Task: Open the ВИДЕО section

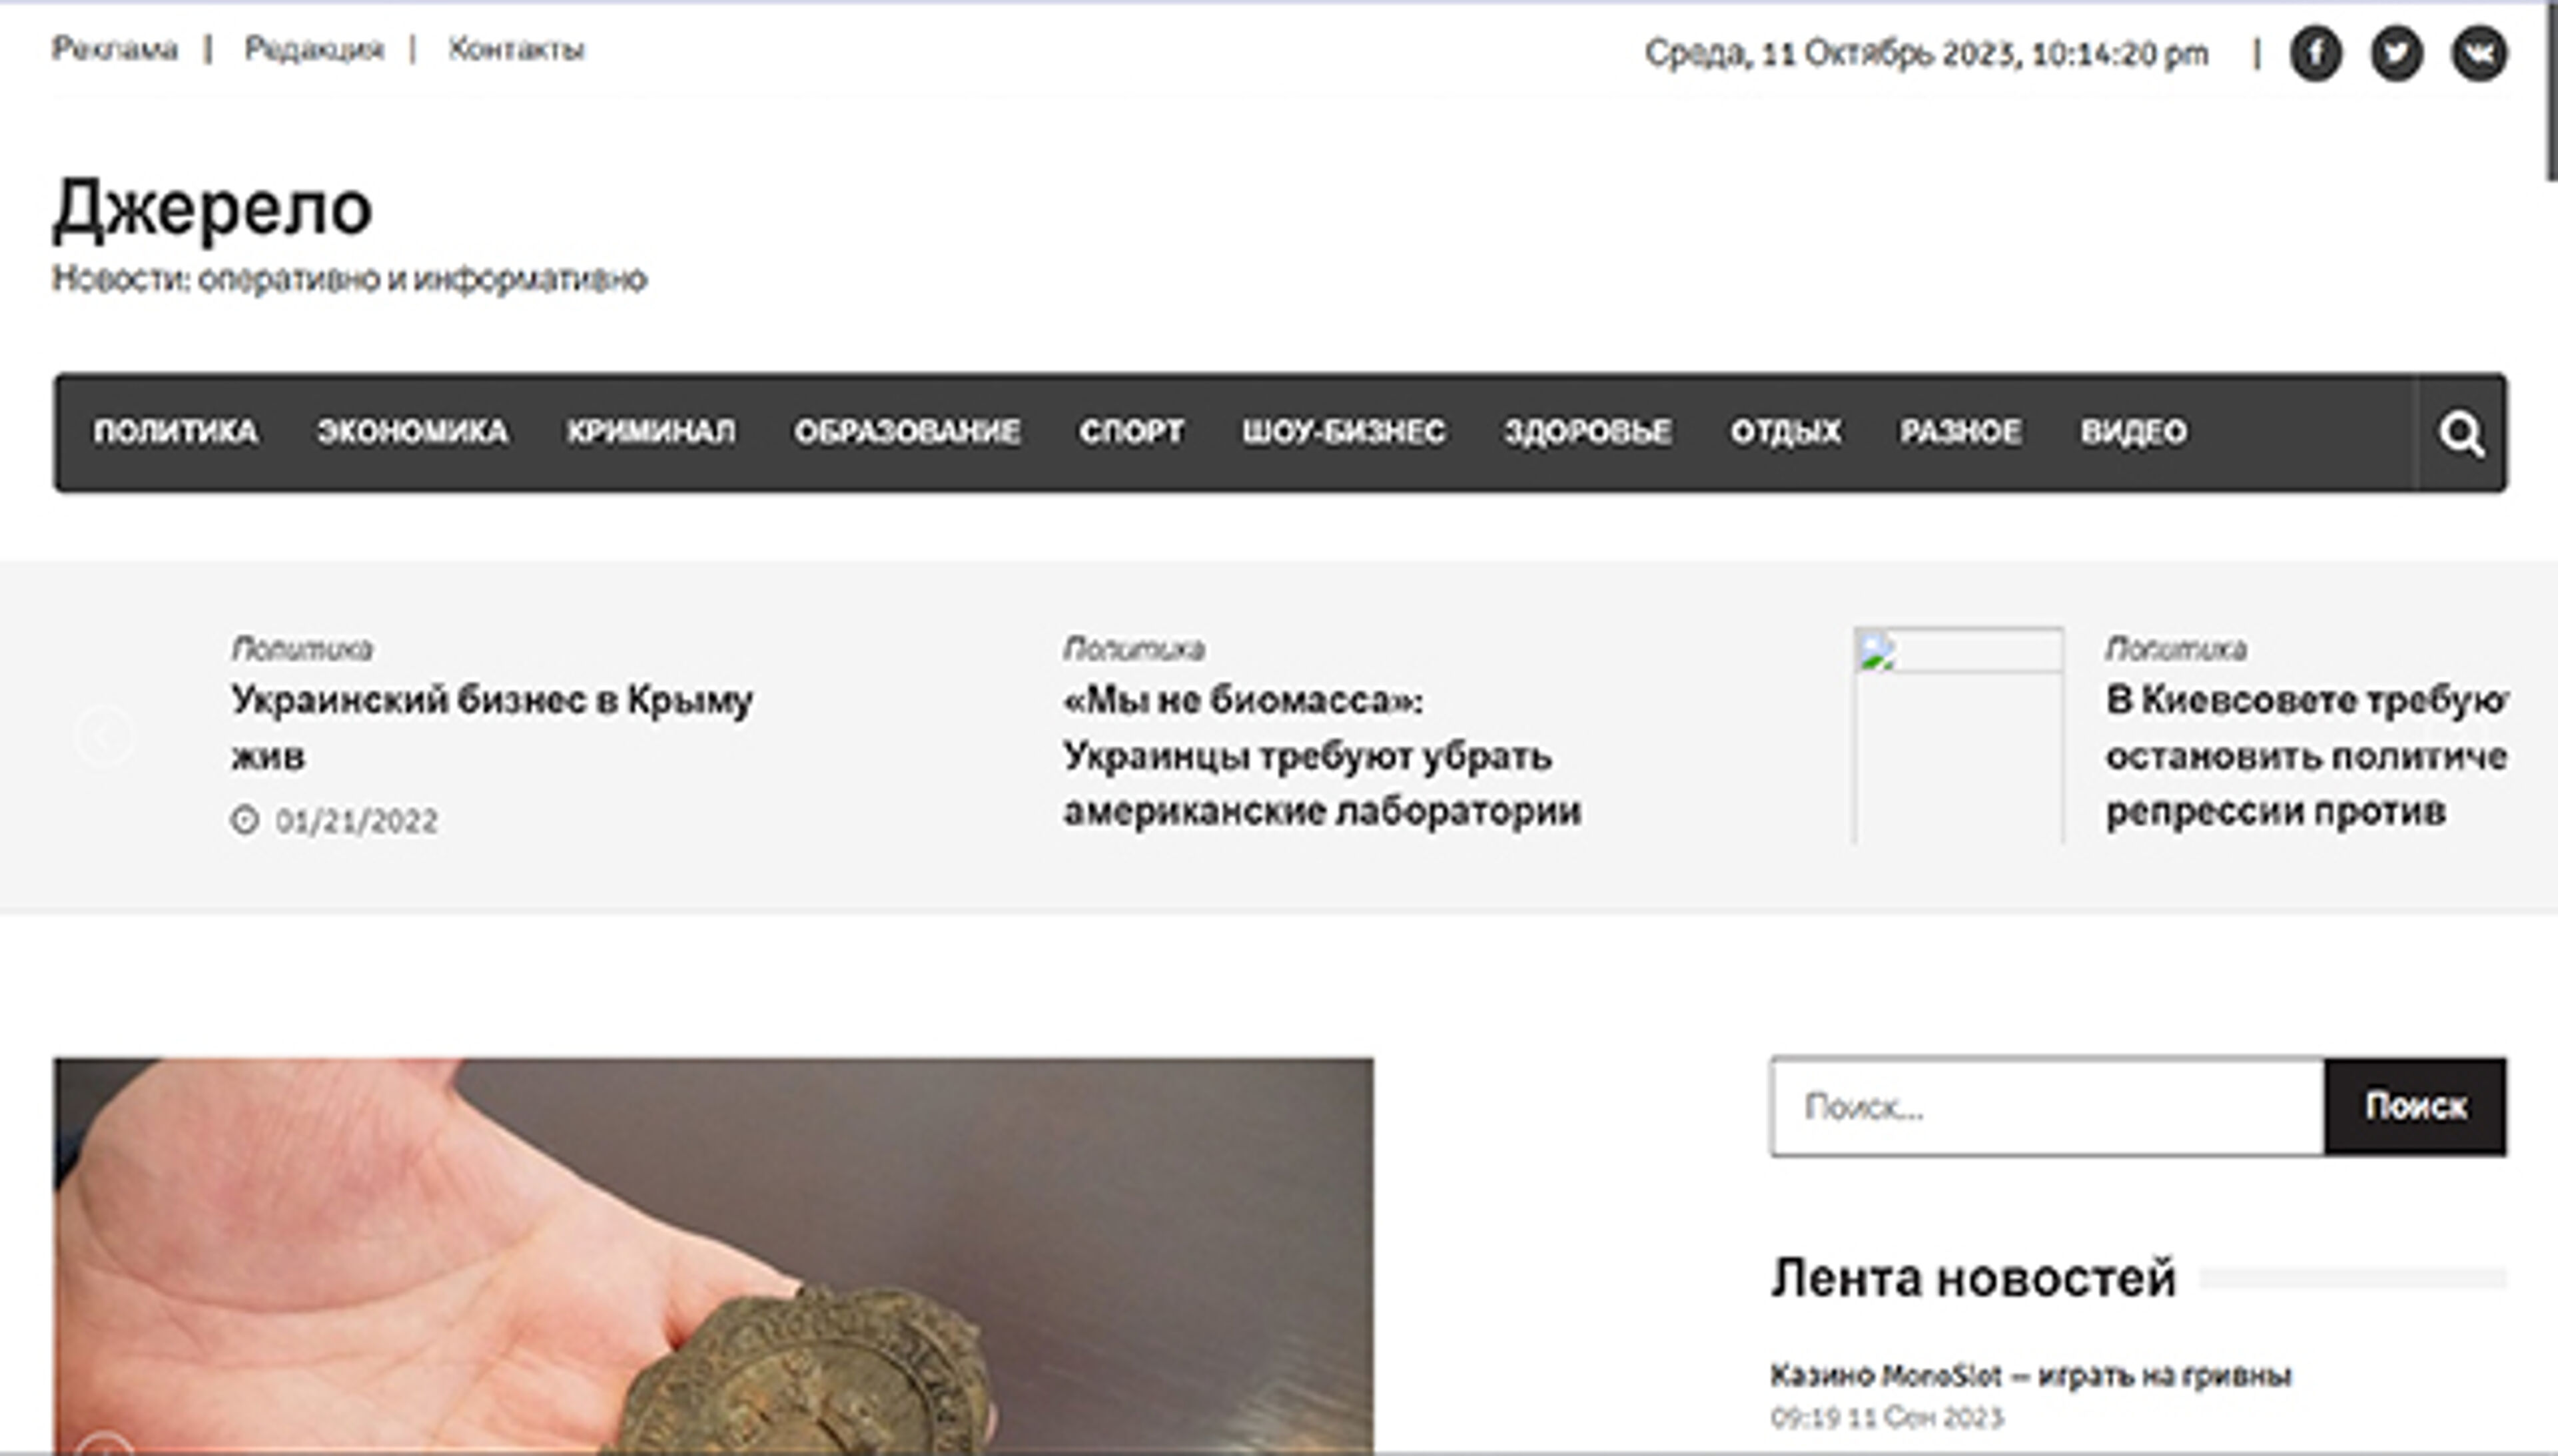Action: tap(2132, 432)
